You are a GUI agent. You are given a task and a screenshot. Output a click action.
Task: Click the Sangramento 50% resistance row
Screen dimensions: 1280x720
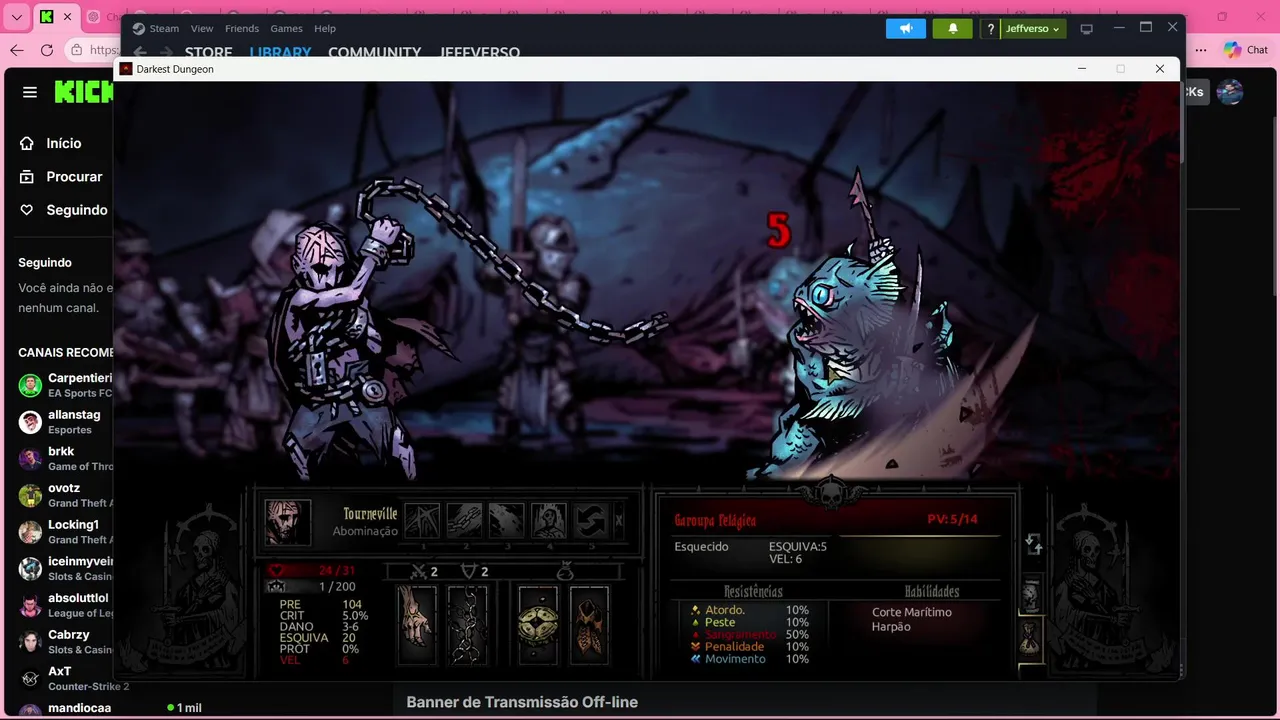pos(750,634)
